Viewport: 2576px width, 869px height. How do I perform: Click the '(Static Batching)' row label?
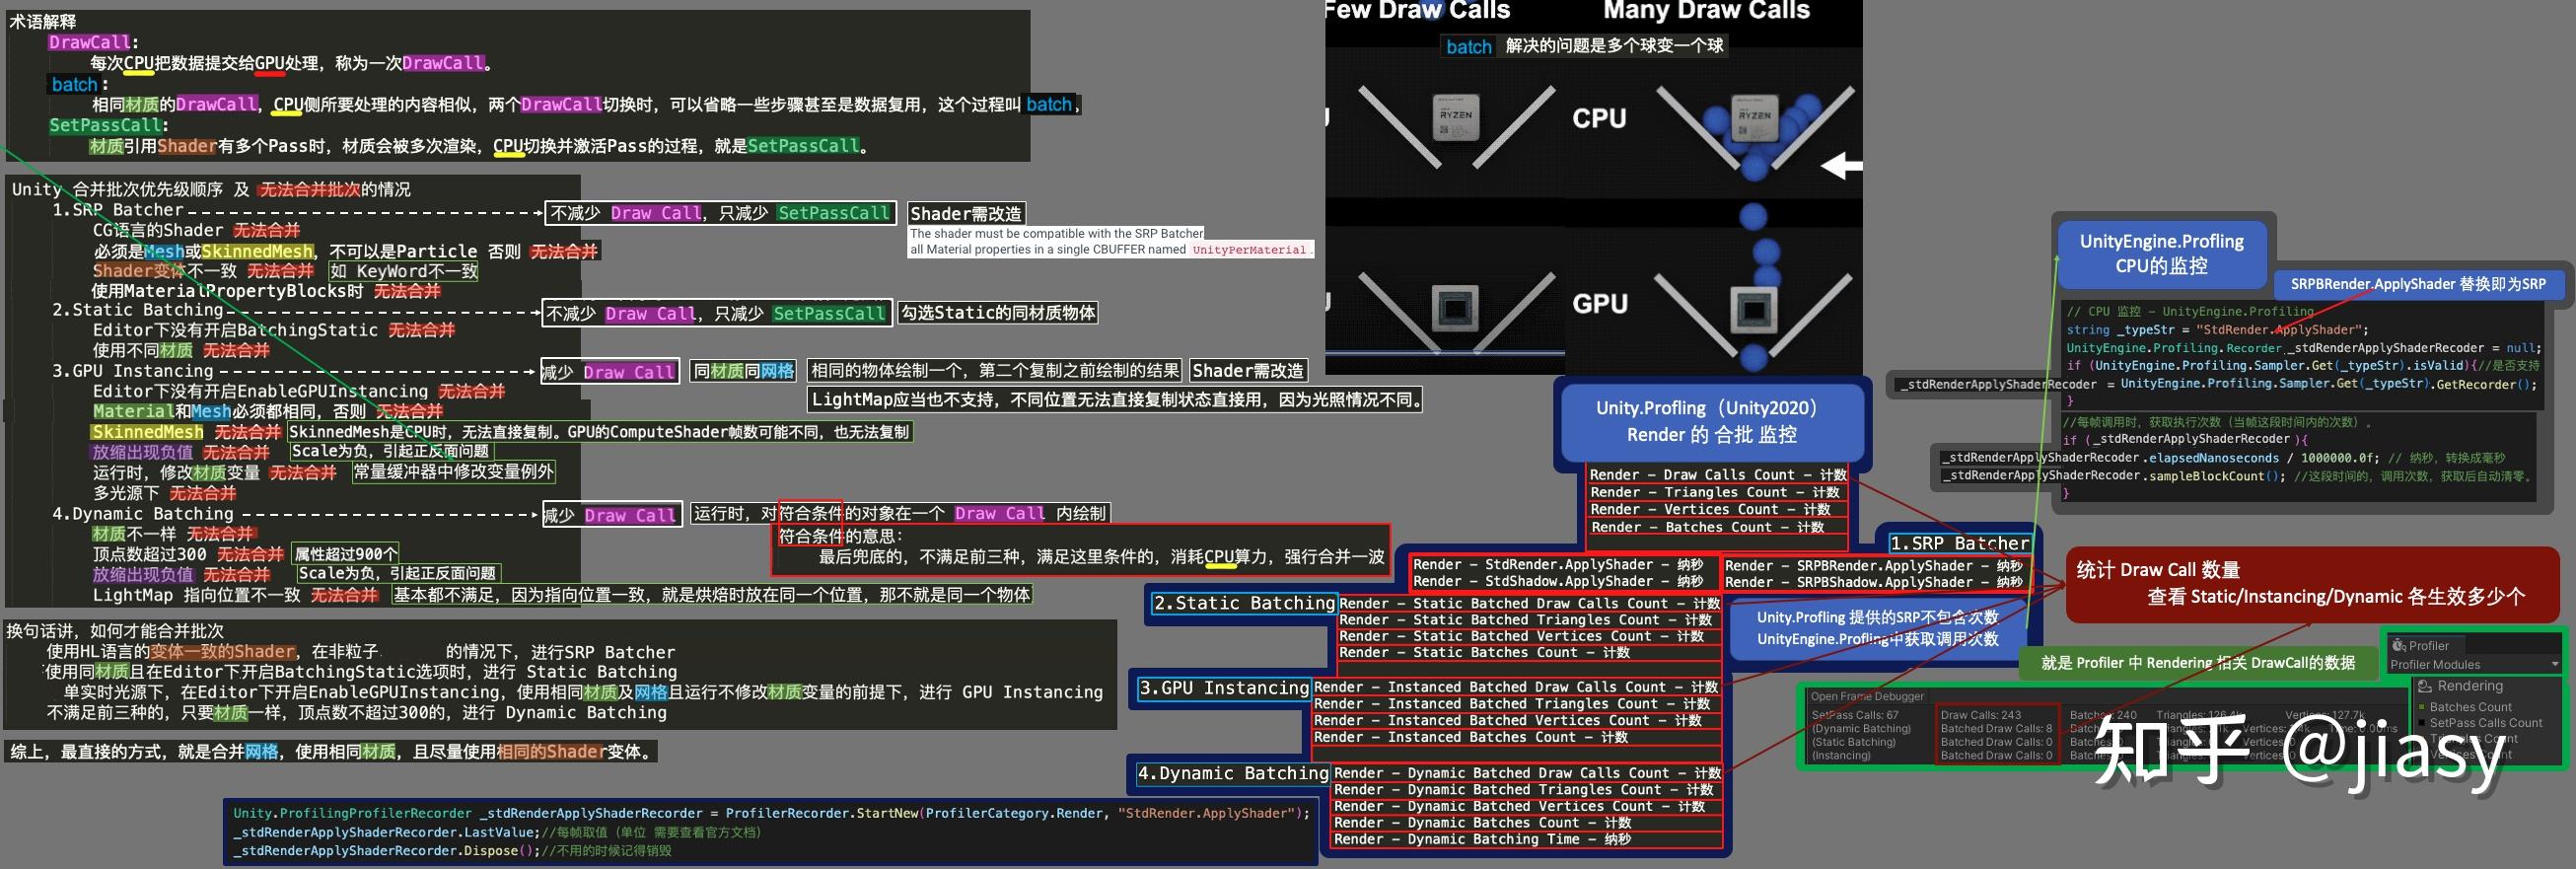pos(1854,742)
